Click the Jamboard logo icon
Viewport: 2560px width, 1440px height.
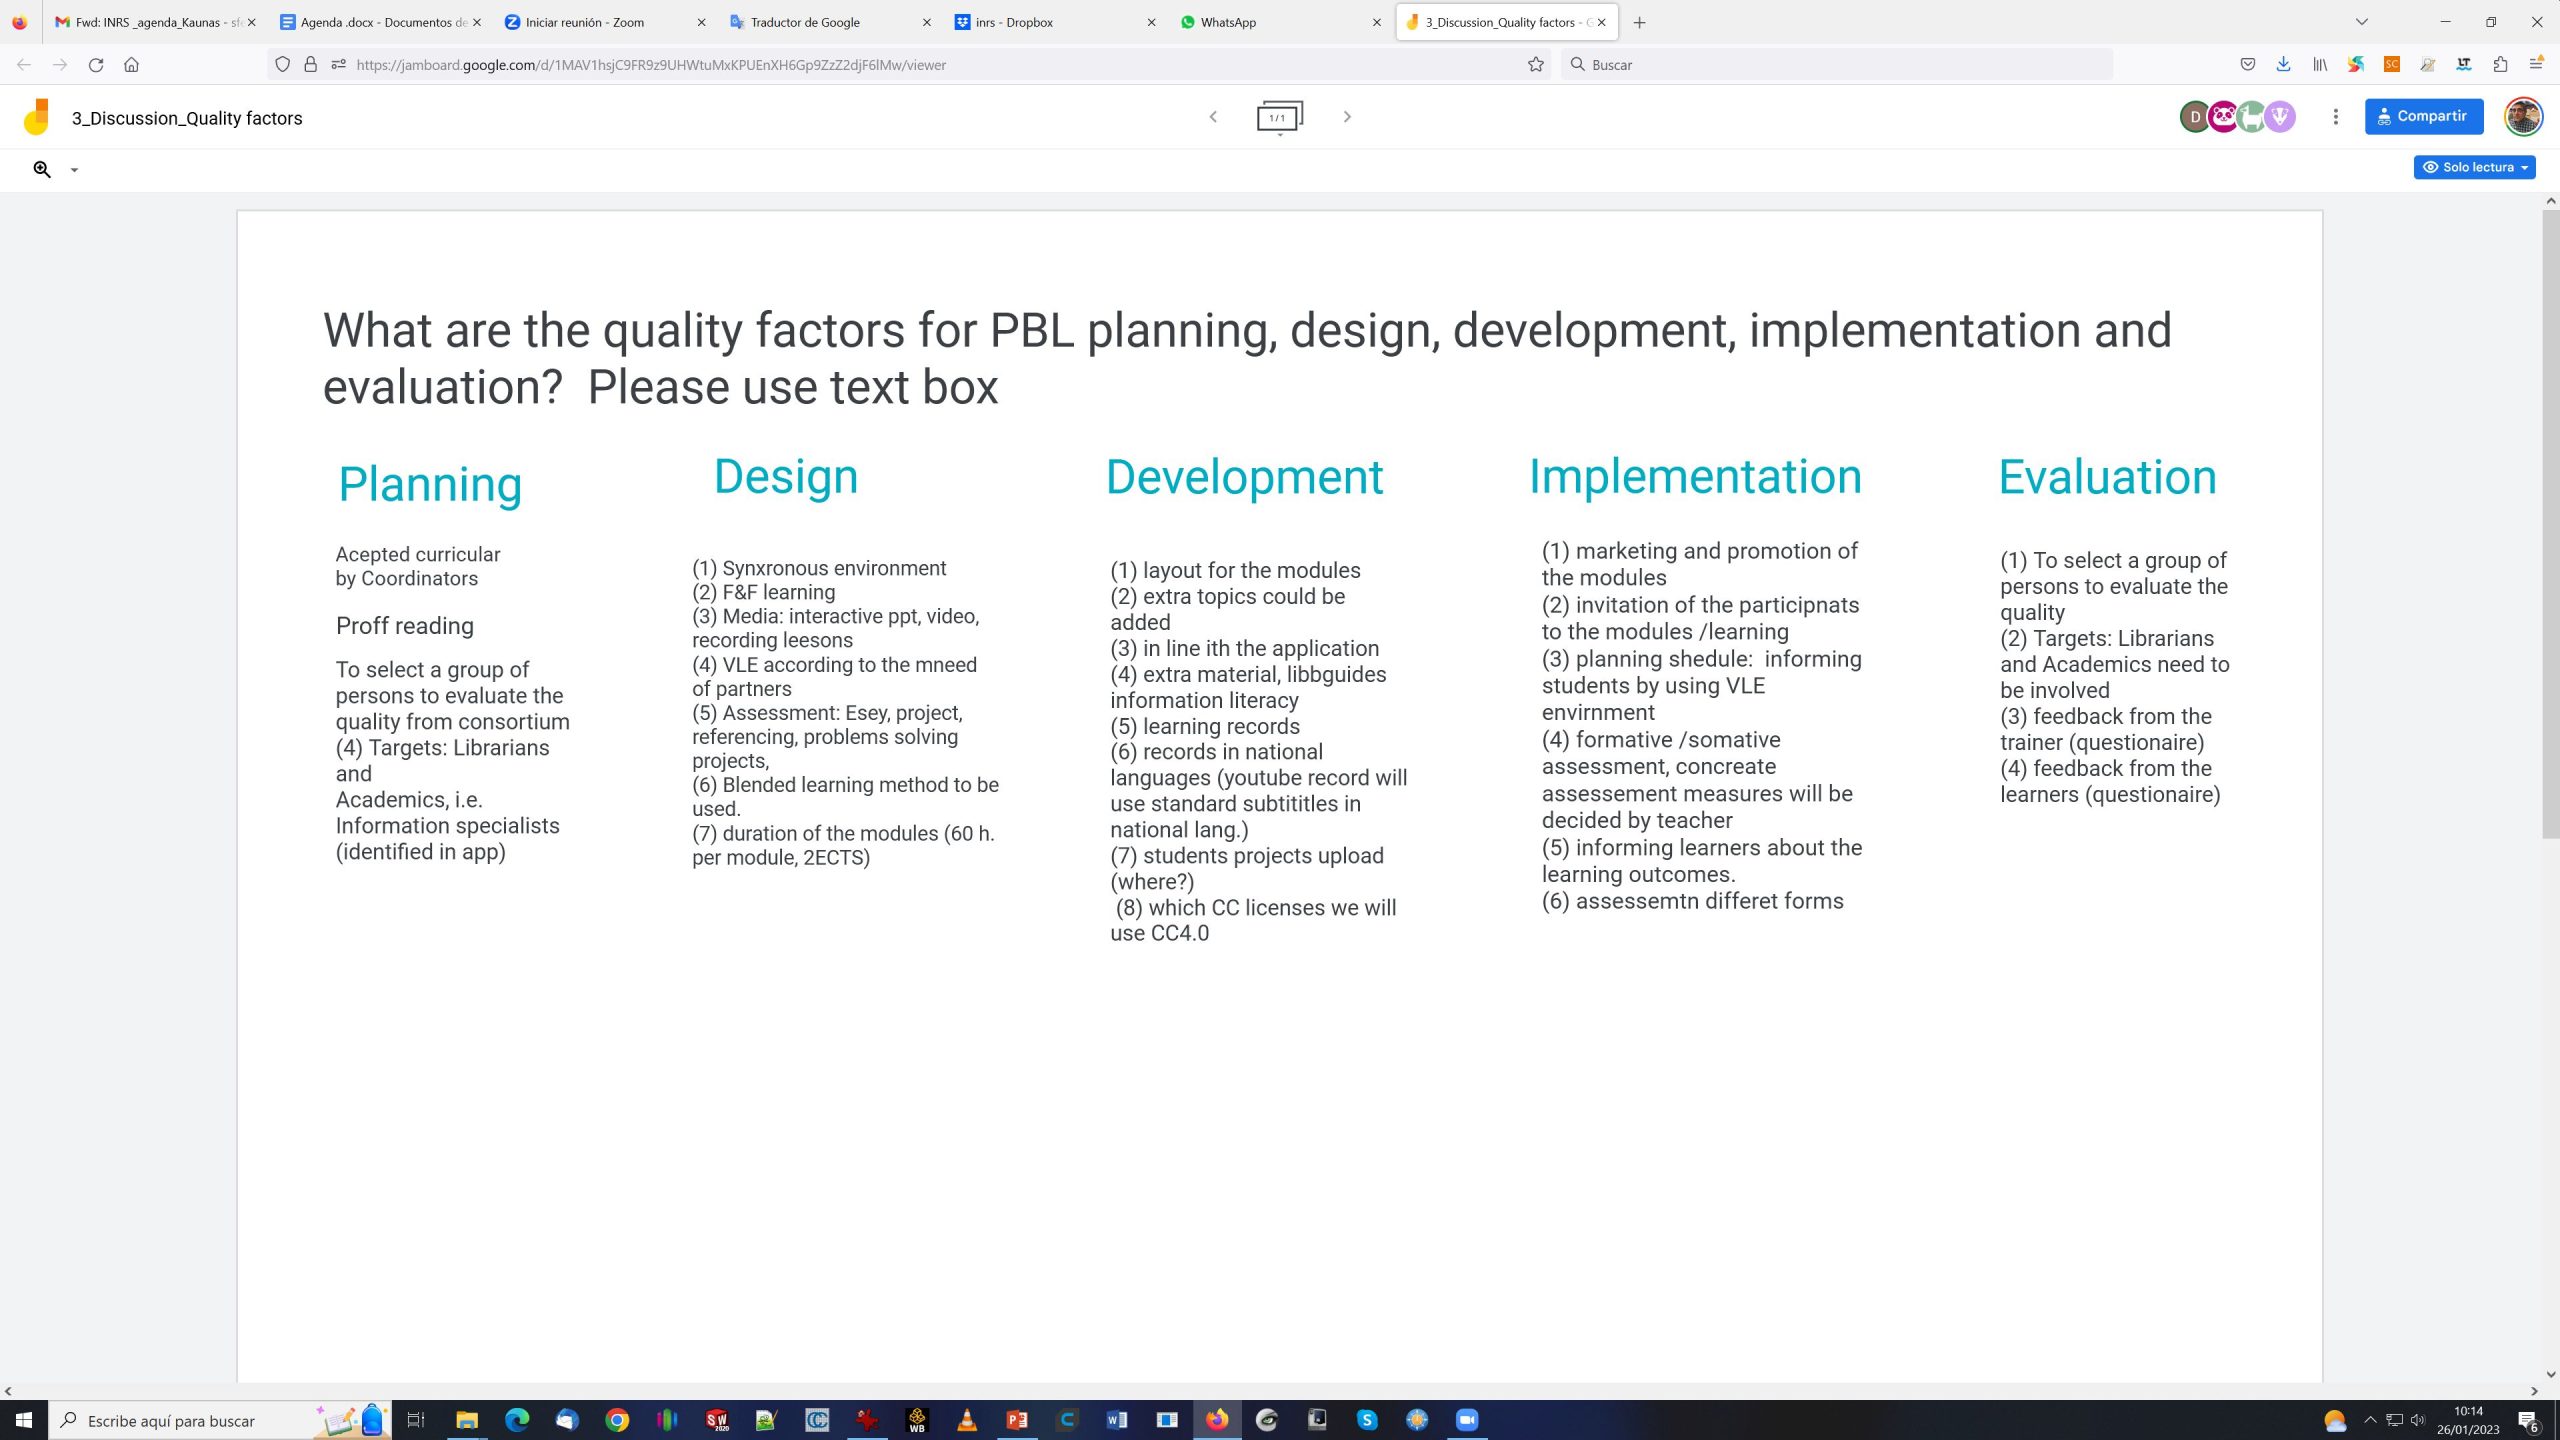[37, 117]
